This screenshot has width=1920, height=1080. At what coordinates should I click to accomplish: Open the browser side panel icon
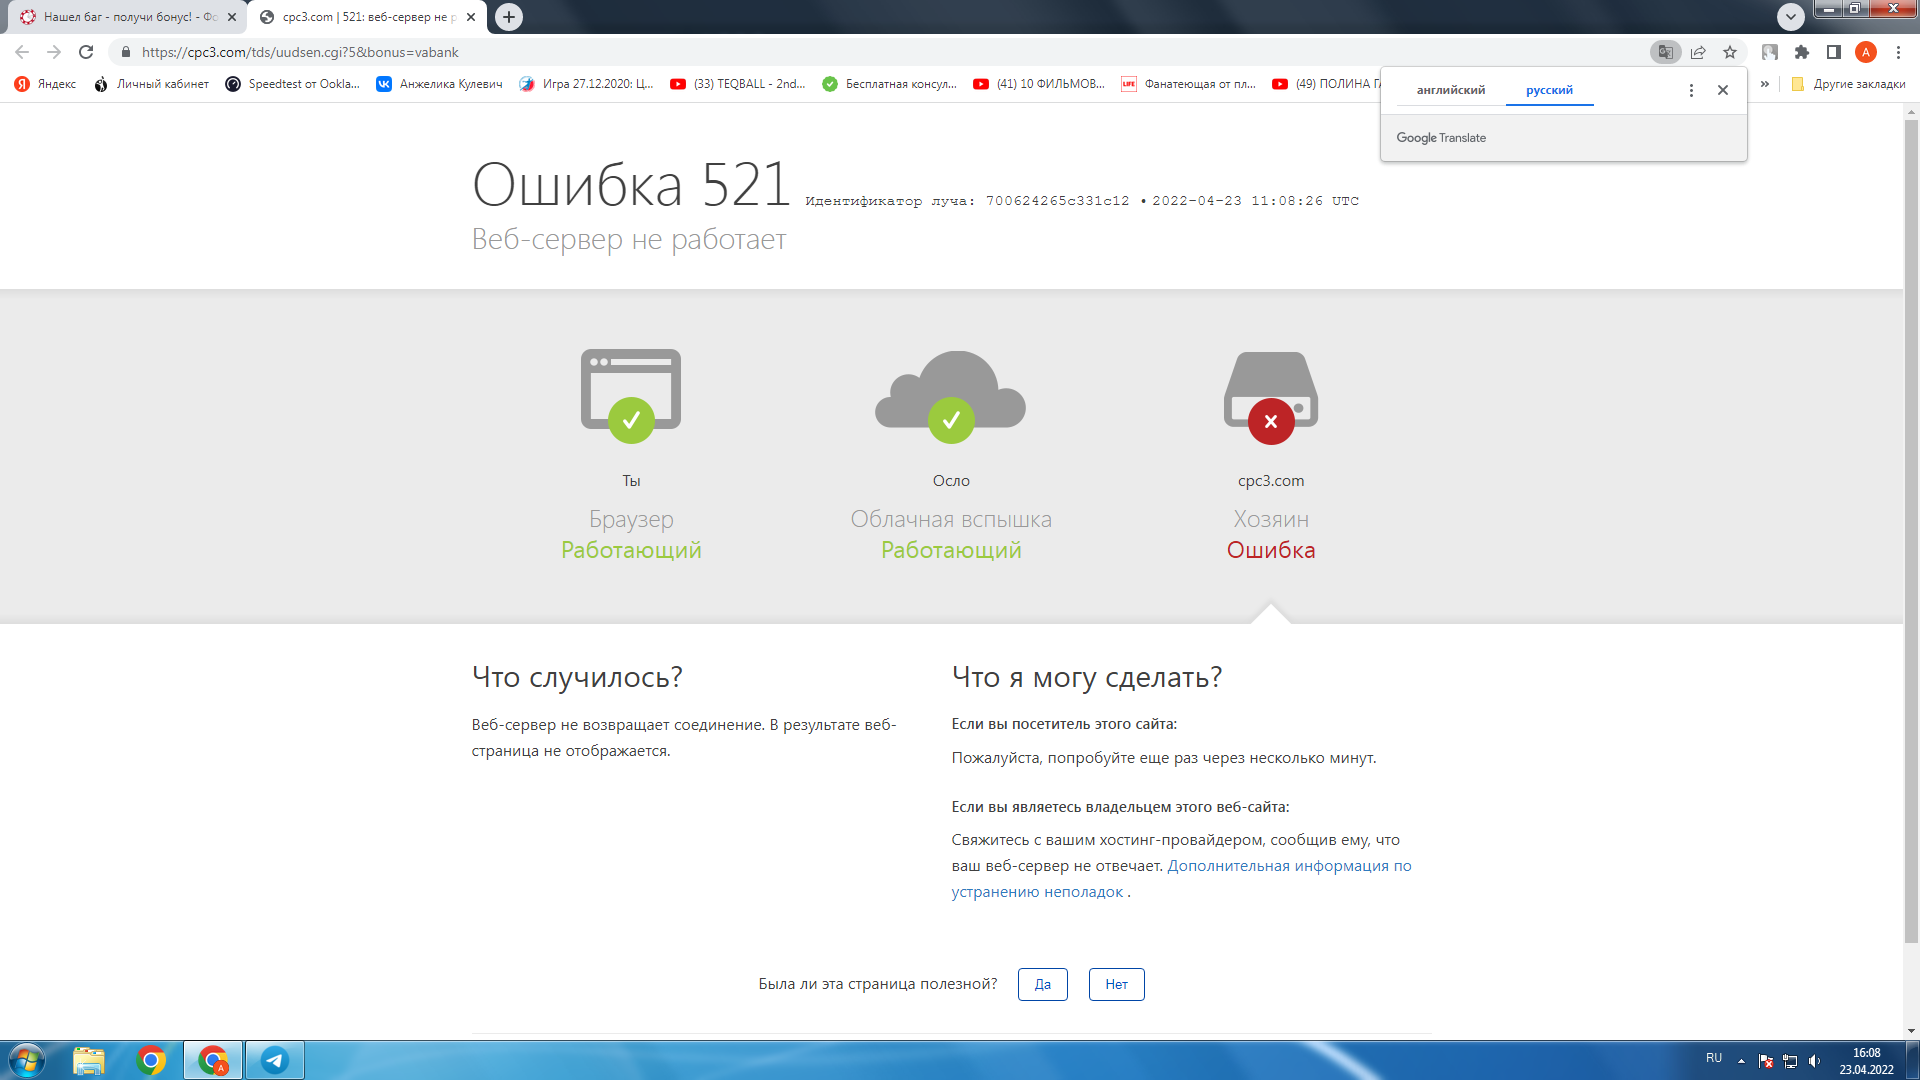tap(1834, 52)
